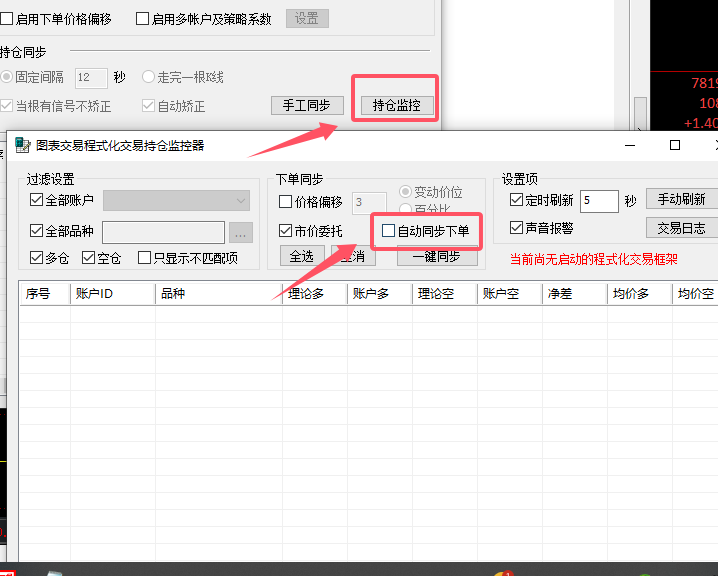Screen dimensions: 718x576
Task: Open 持仓监控 in the background settings window
Action: 397,105
